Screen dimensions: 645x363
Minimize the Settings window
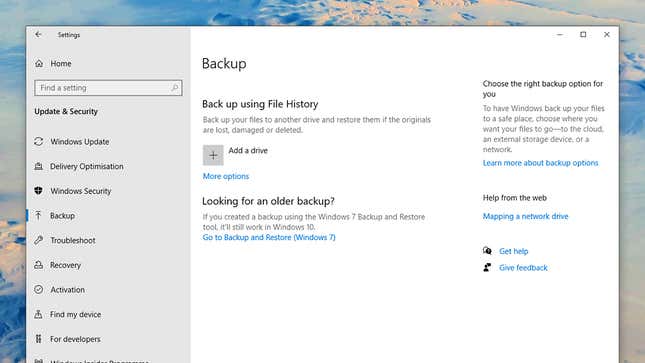[559, 35]
